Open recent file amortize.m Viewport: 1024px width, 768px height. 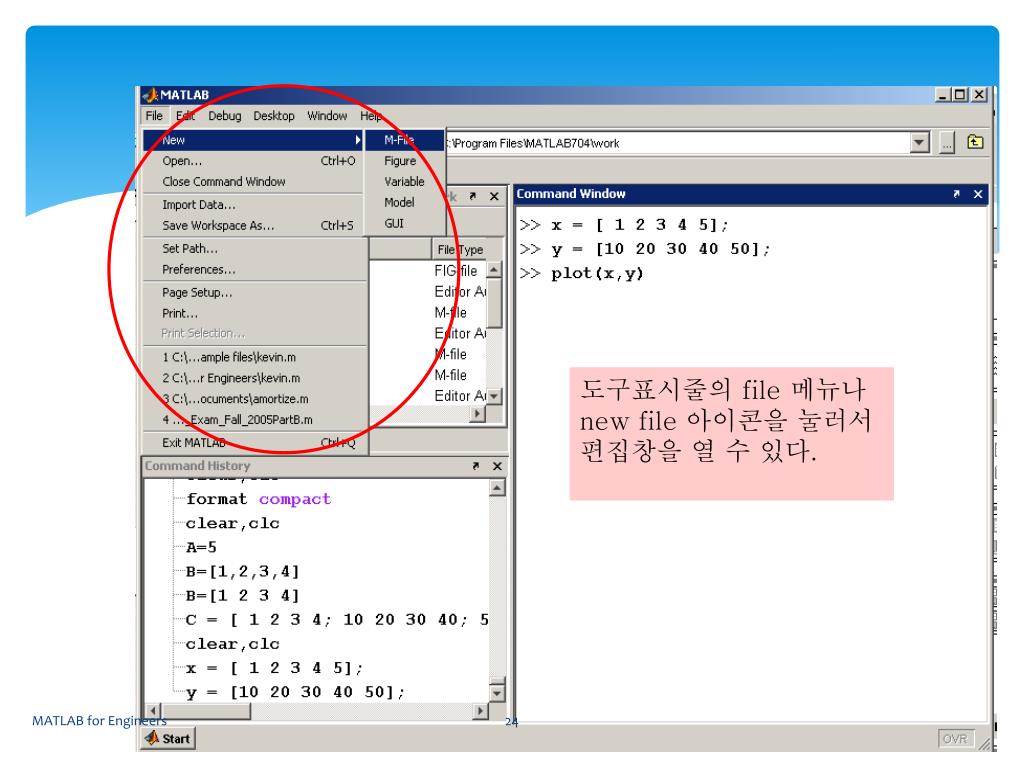pyautogui.click(x=255, y=399)
